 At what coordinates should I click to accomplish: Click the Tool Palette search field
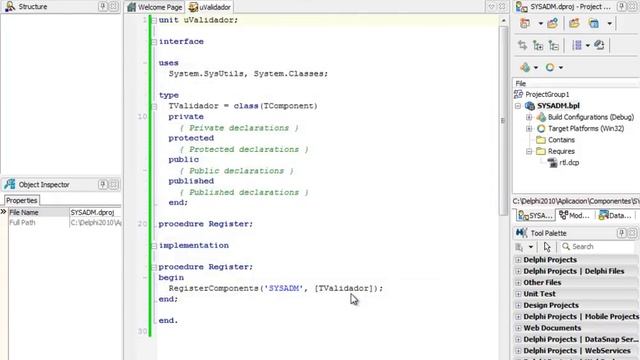[x=598, y=247]
